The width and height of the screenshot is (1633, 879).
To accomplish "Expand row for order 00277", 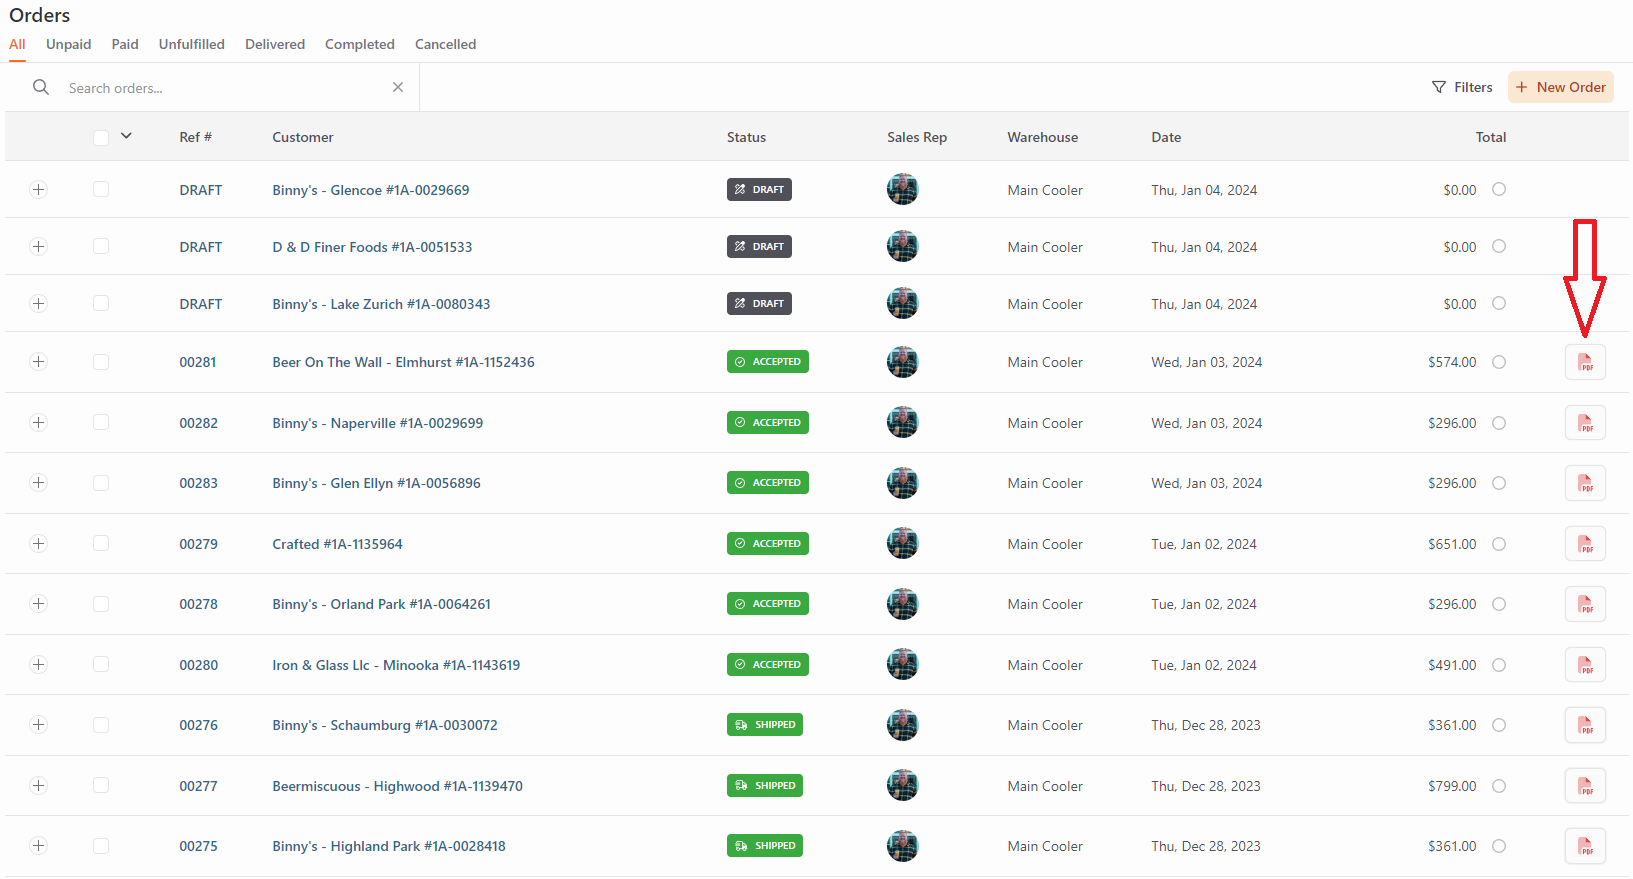I will [38, 785].
